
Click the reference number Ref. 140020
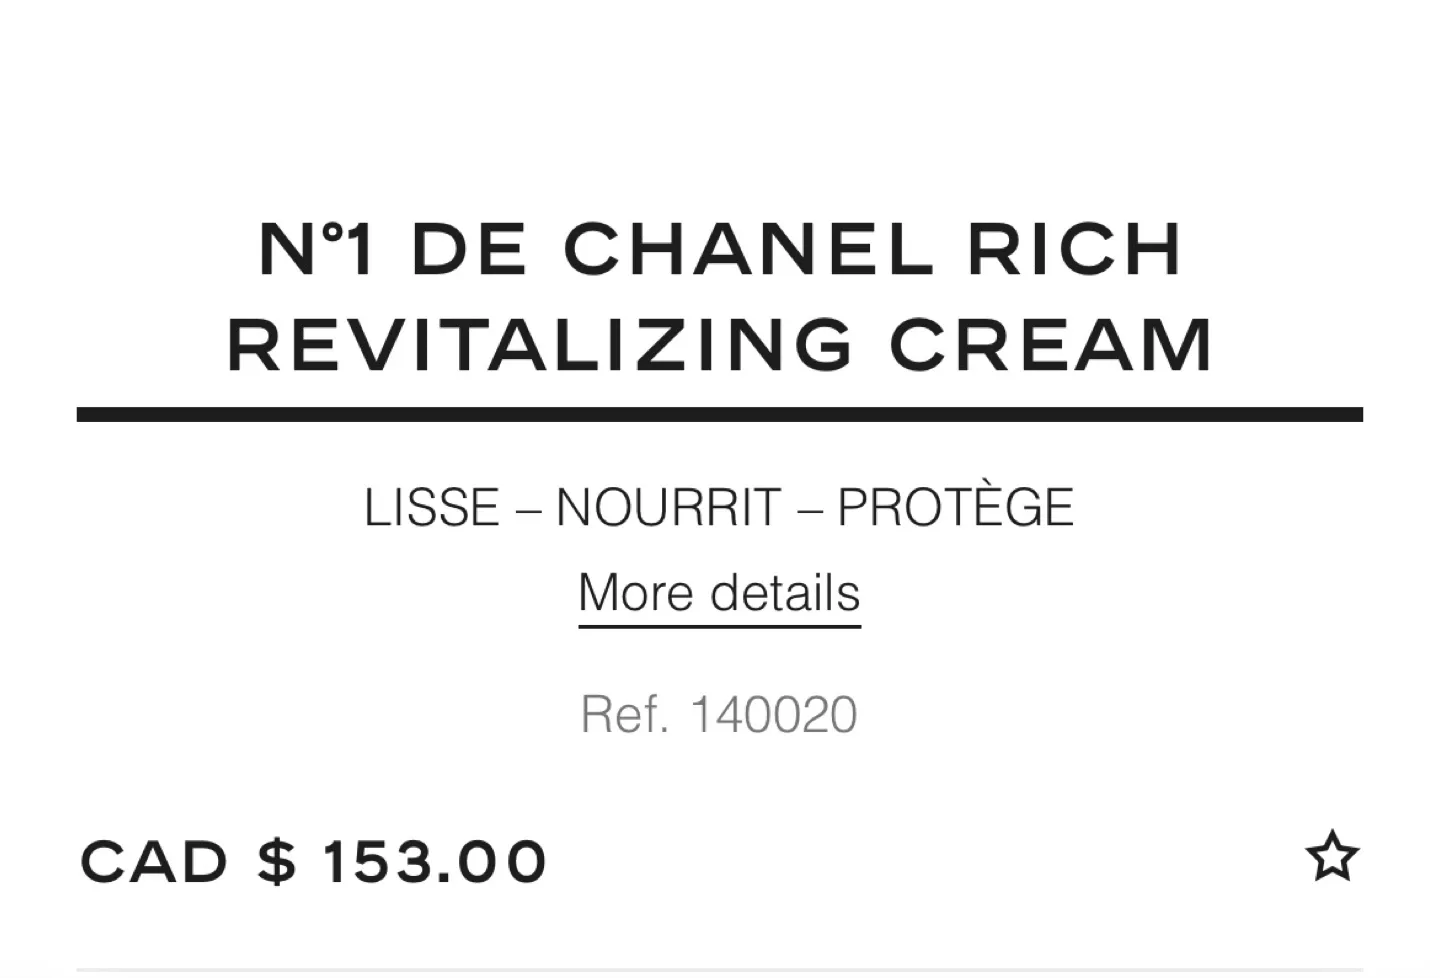(719, 713)
